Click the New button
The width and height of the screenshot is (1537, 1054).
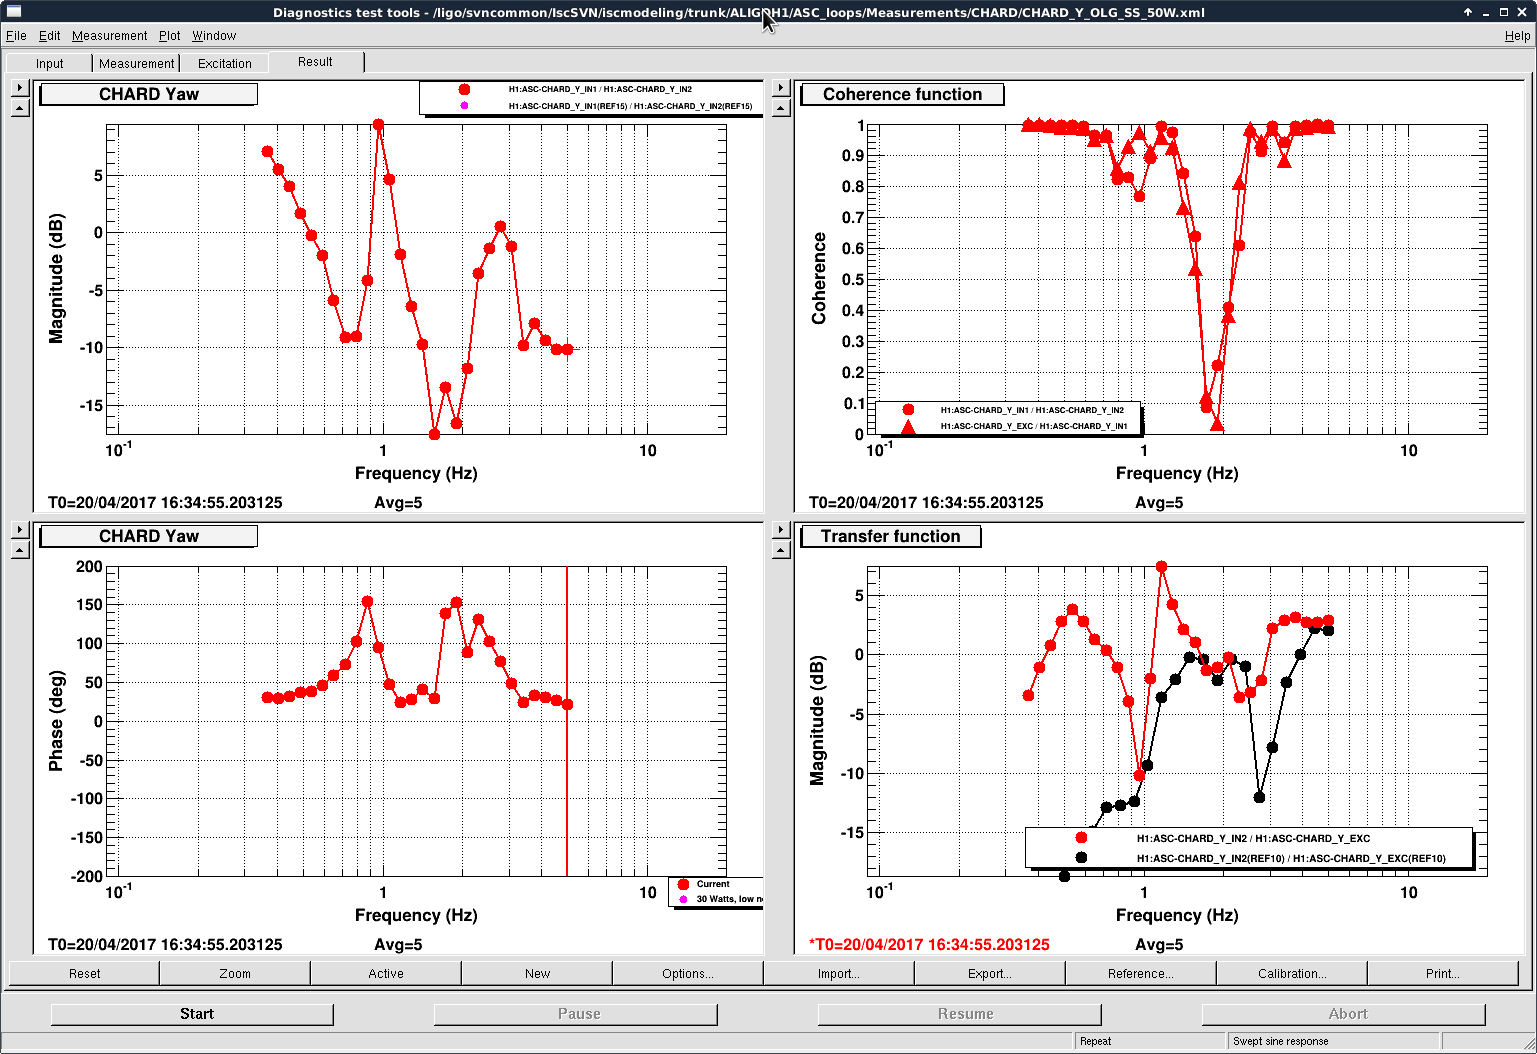537,973
